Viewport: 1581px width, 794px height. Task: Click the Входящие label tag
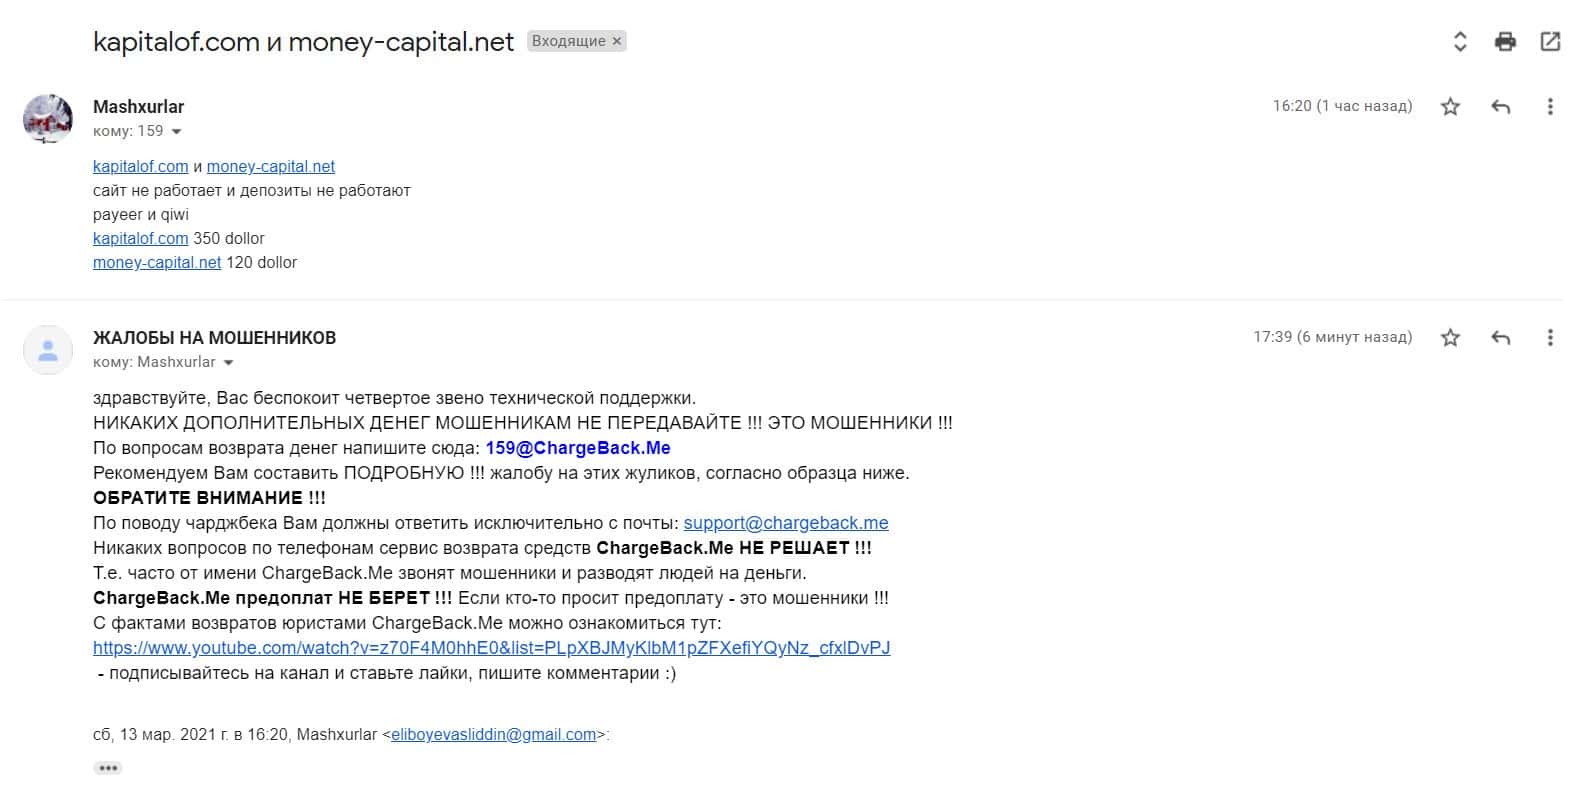(x=568, y=41)
